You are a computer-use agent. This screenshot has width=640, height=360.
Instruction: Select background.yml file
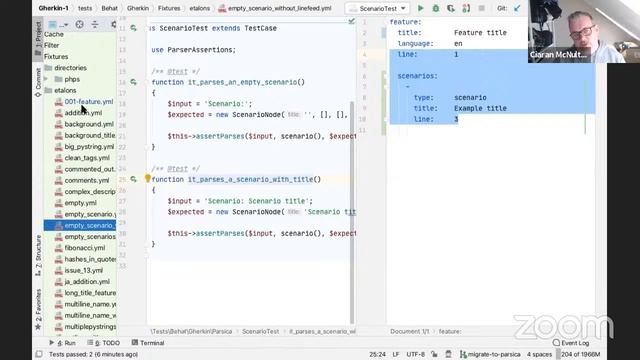click(89, 124)
